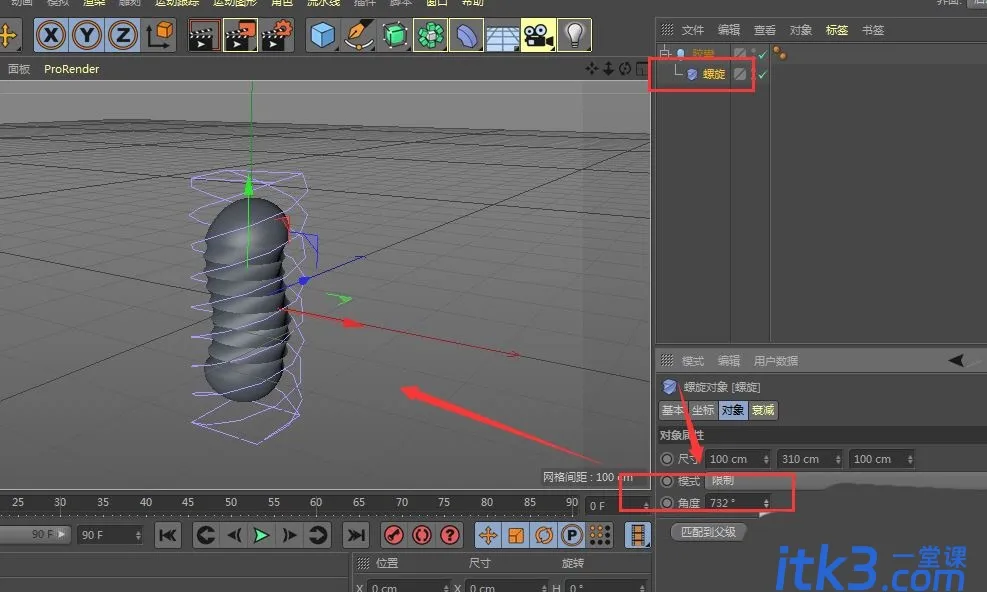Add a camera object
The image size is (987, 592).
[538, 35]
